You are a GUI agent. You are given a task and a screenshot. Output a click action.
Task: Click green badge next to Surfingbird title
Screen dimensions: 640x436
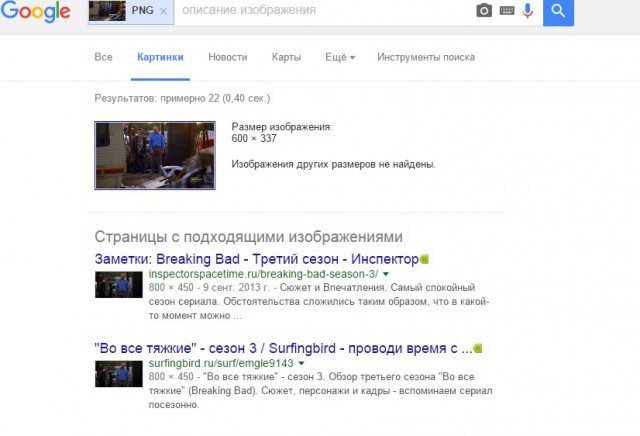478,349
